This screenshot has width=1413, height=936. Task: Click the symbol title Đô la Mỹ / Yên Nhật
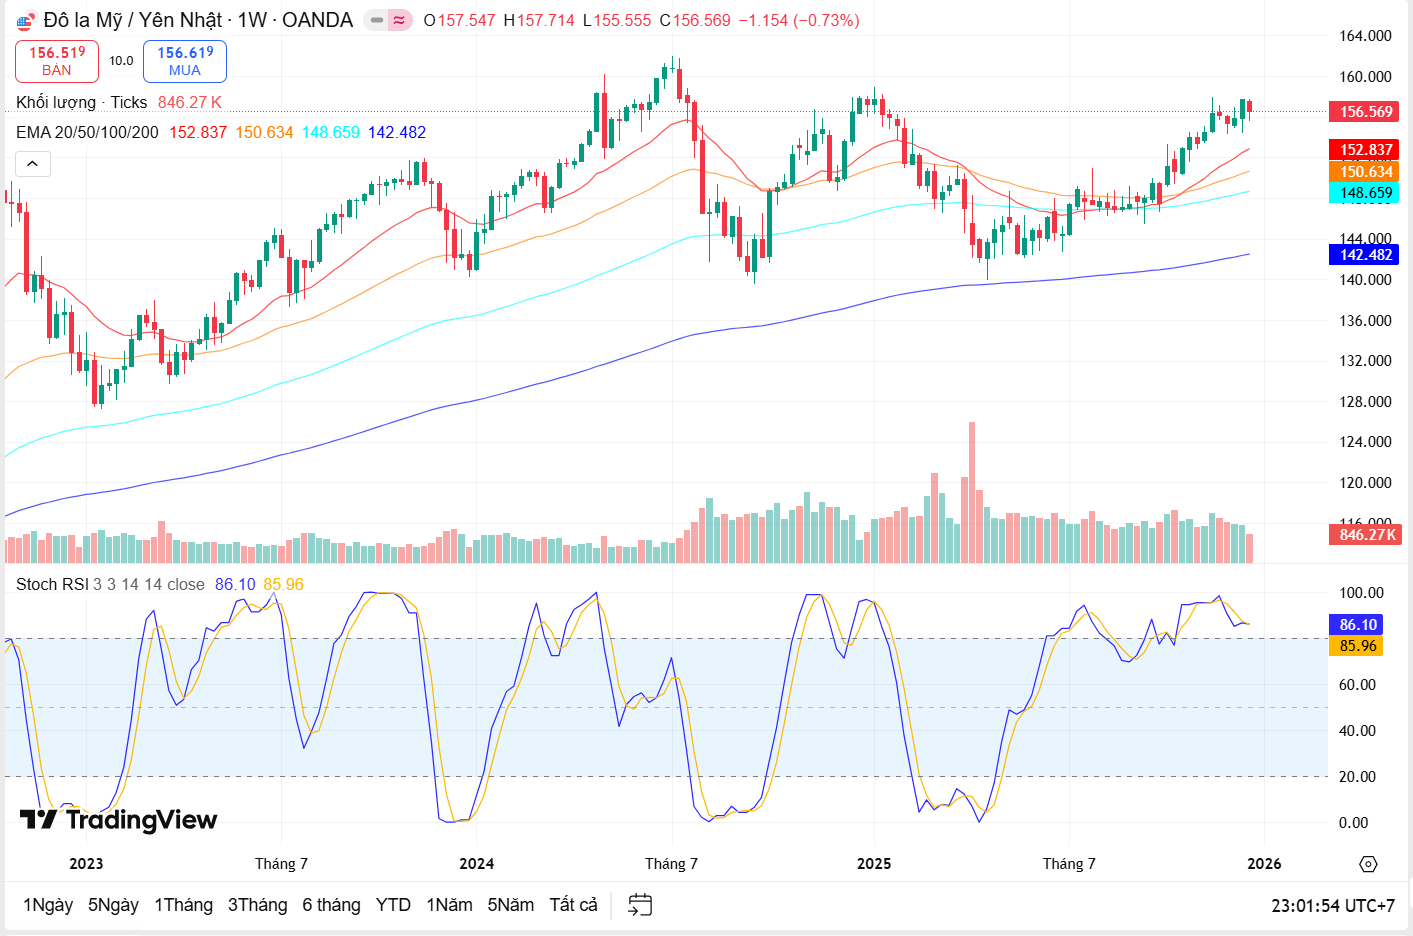[133, 20]
